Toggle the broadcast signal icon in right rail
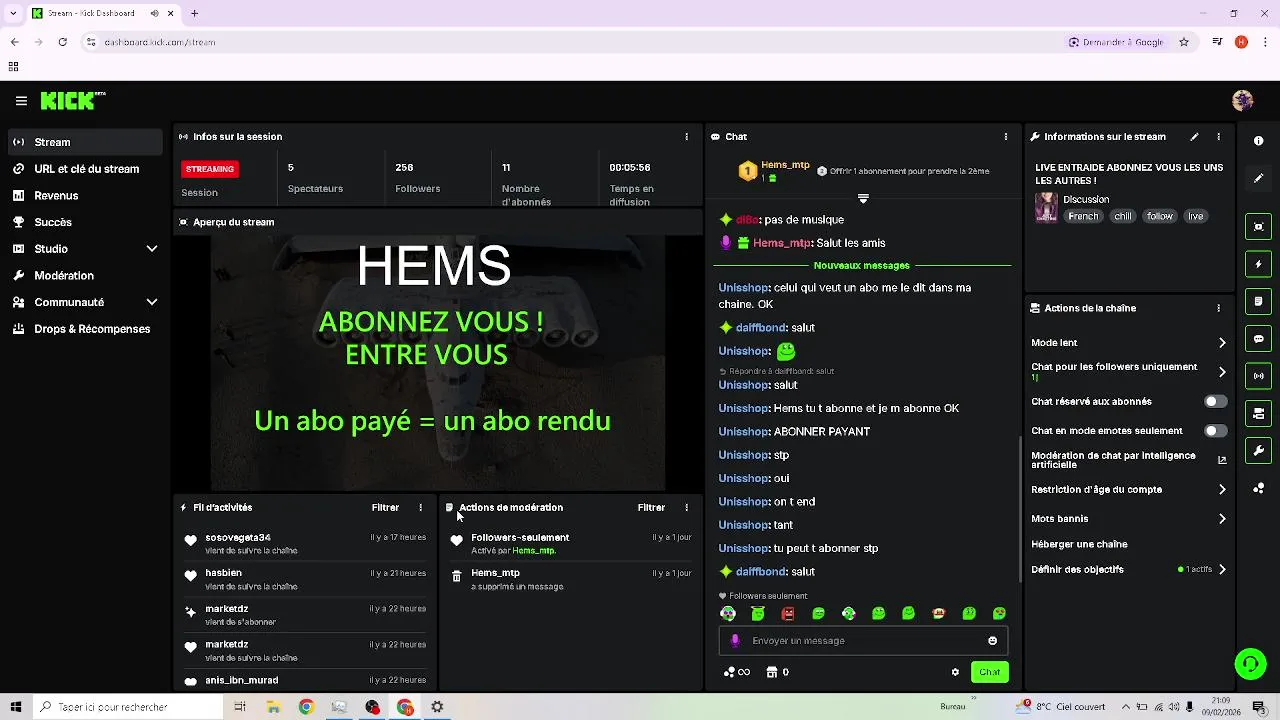Image resolution: width=1280 pixels, height=720 pixels. click(x=1258, y=376)
